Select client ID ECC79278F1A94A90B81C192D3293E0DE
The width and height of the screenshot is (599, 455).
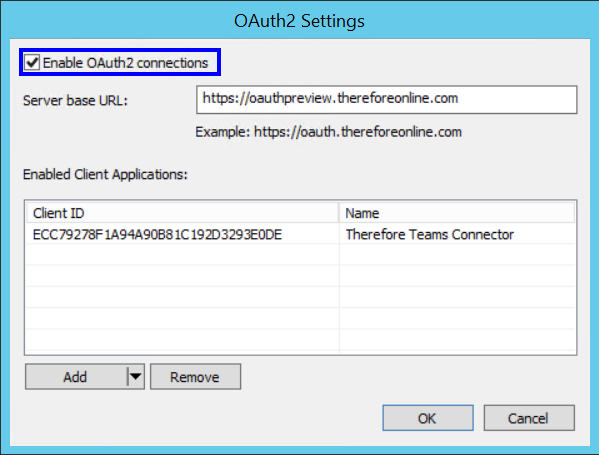coord(157,234)
